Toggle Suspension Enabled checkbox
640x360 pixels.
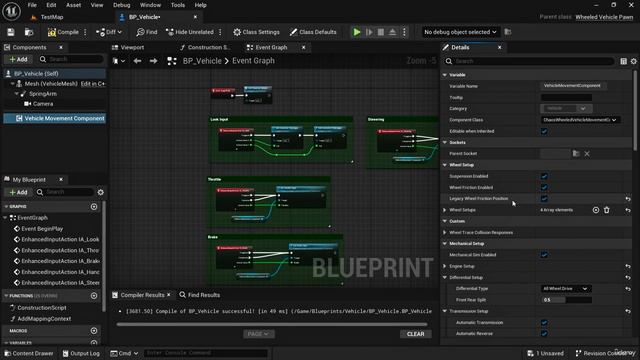[x=544, y=176]
